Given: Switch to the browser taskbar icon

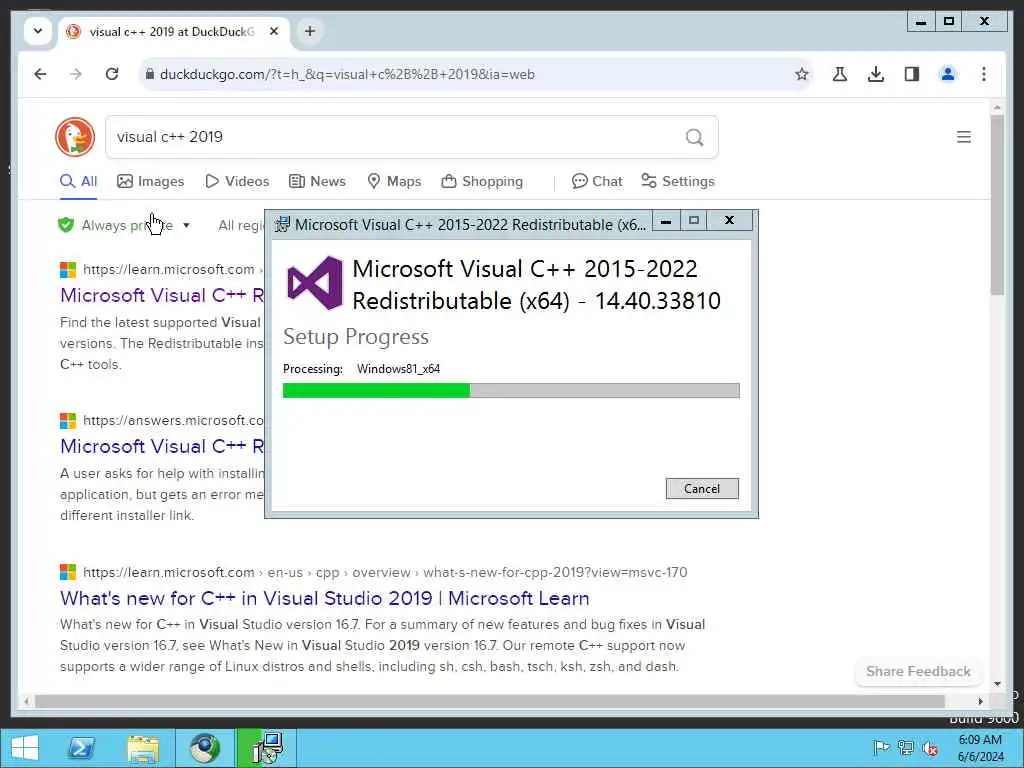Looking at the screenshot, I should pyautogui.click(x=204, y=748).
